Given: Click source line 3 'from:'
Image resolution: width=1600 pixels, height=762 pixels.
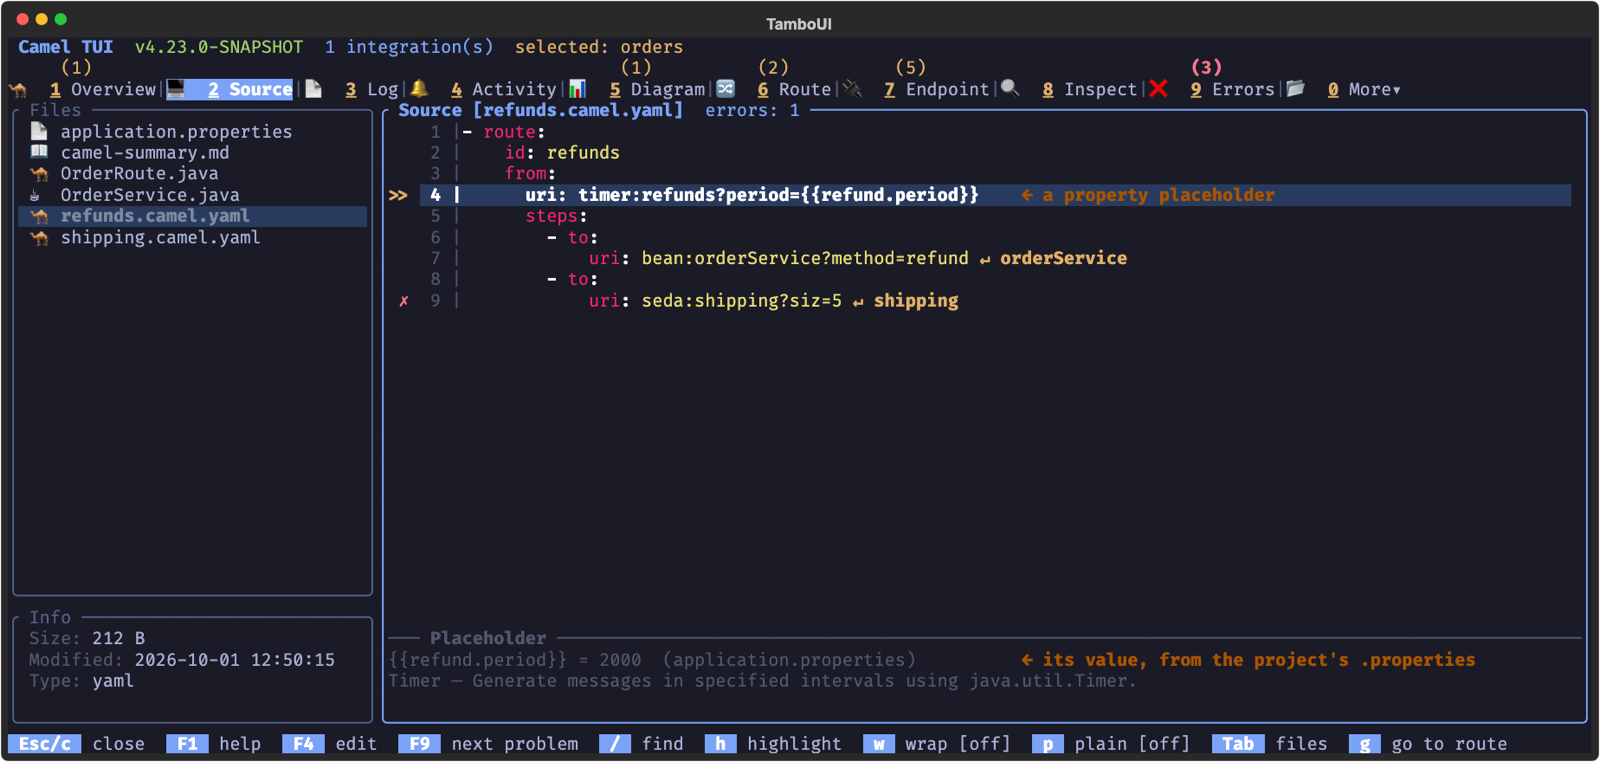Looking at the screenshot, I should tap(530, 174).
